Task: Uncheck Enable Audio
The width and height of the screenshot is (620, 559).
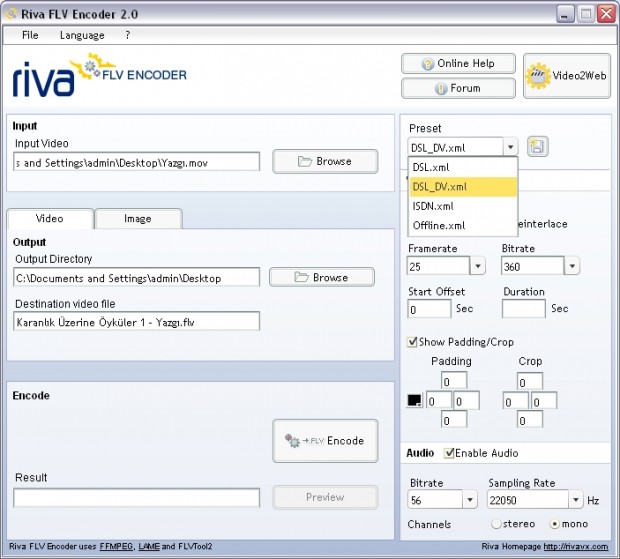Action: 449,453
